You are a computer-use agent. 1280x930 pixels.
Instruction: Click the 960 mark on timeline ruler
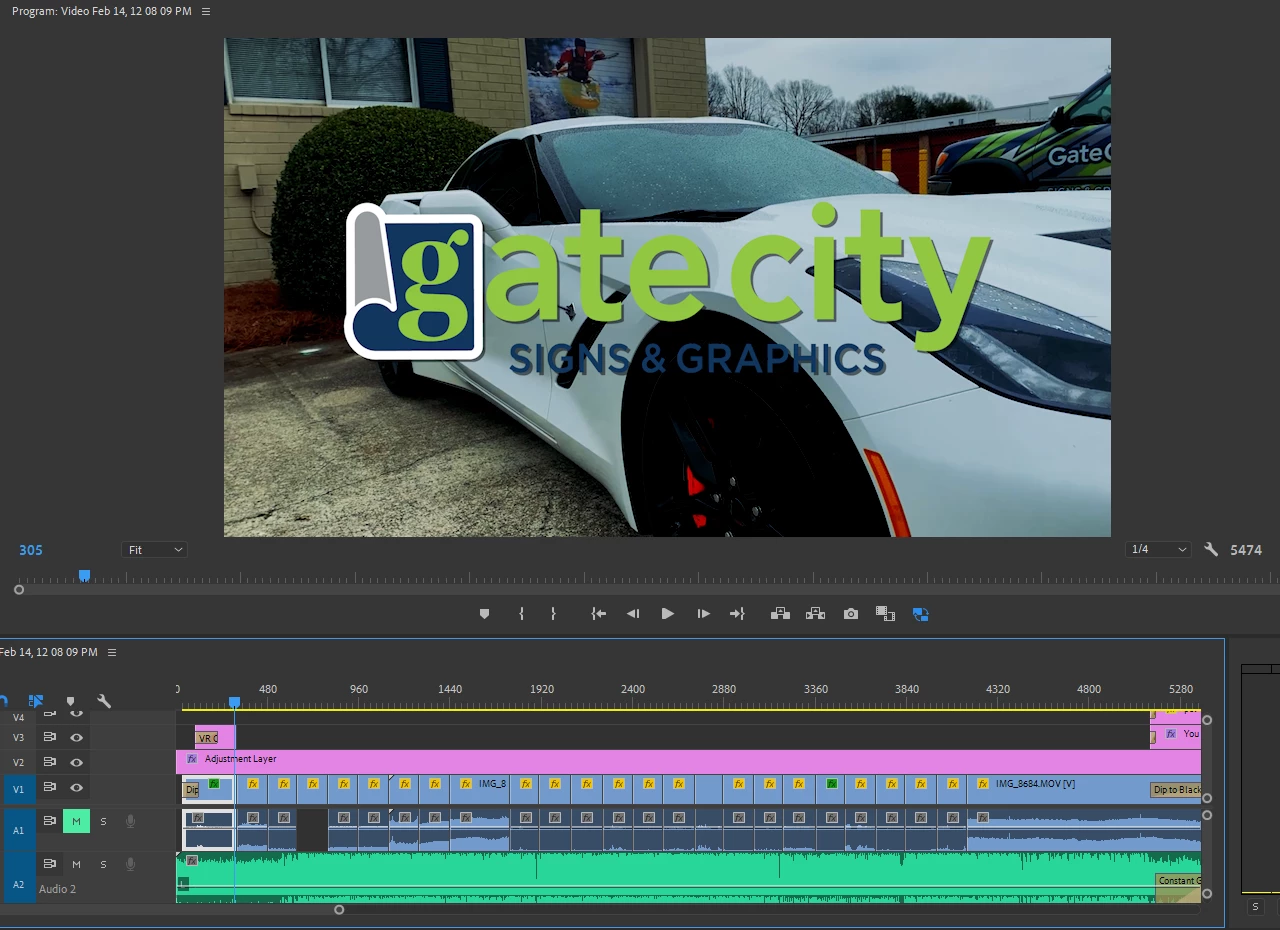pos(359,689)
